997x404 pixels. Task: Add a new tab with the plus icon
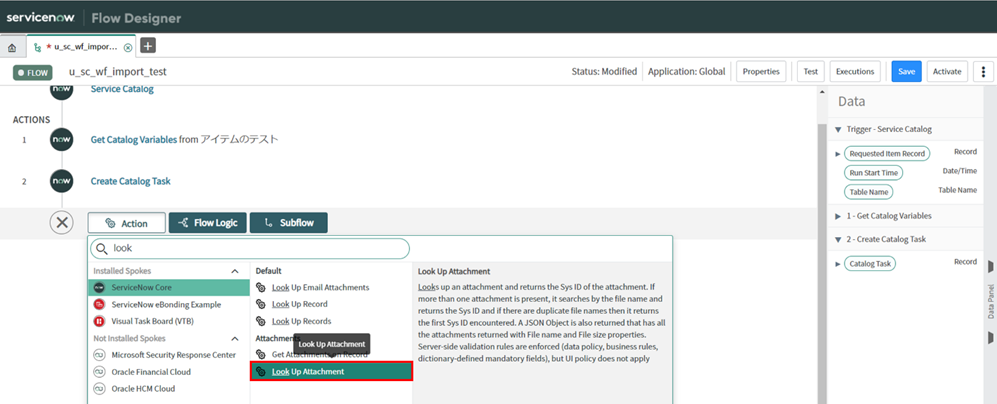148,46
